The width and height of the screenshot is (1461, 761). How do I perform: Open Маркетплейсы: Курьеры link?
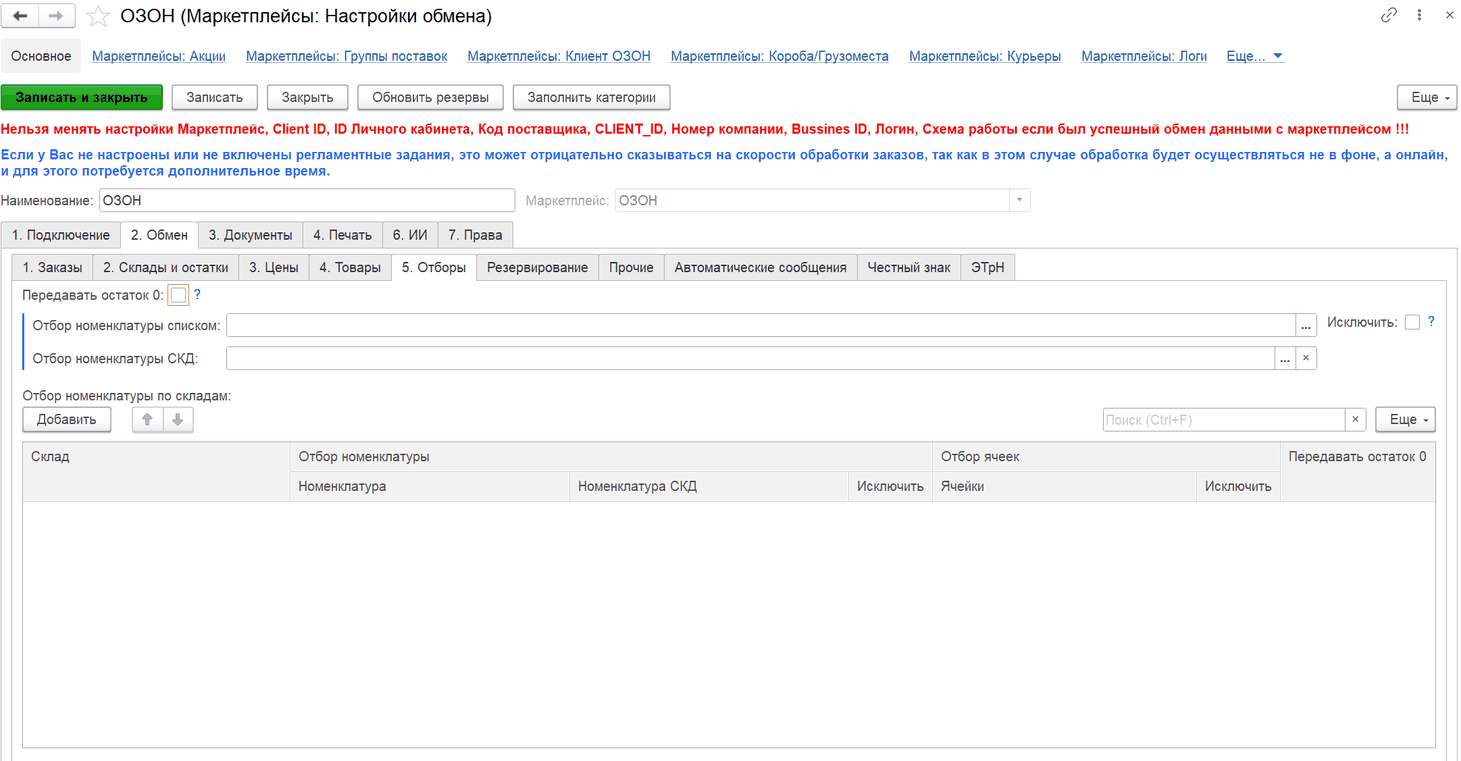coord(985,56)
